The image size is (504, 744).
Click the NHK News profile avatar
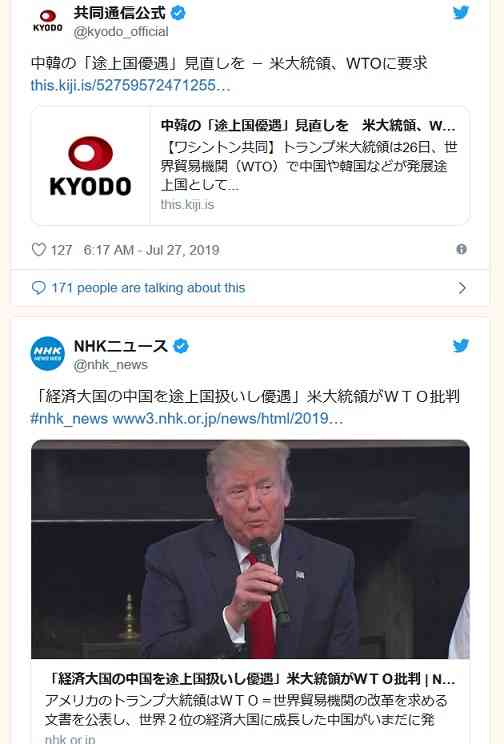47,353
